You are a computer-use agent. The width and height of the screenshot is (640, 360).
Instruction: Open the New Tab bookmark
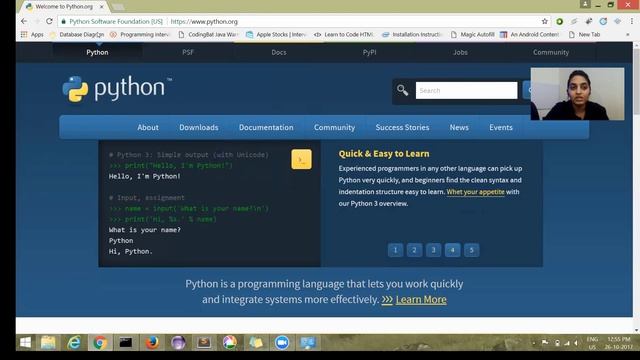[x=584, y=35]
